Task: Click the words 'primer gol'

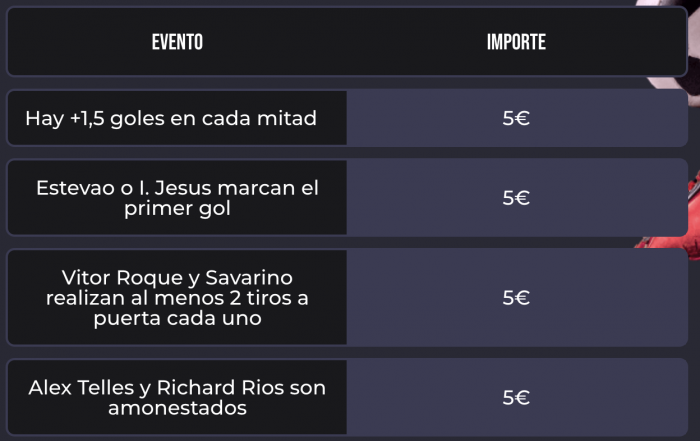Action: pyautogui.click(x=177, y=209)
